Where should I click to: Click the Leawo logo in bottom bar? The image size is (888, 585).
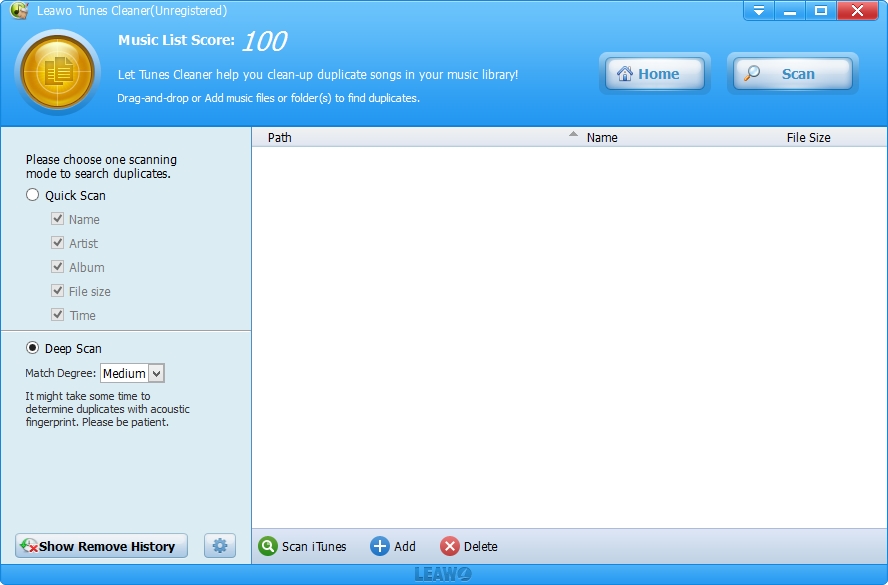(443, 574)
